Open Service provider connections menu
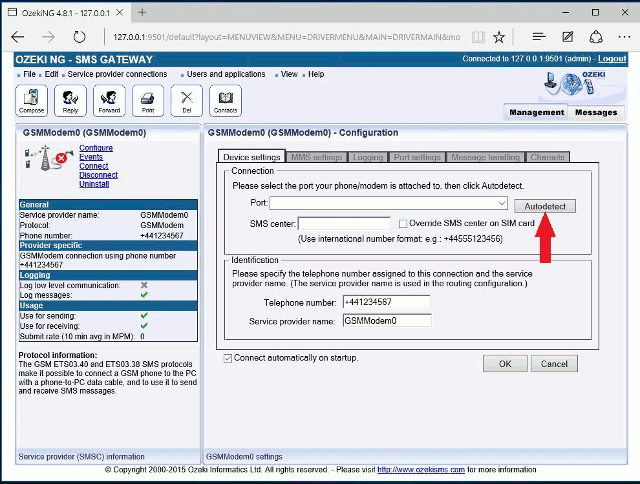The height and width of the screenshot is (484, 640). (x=117, y=74)
